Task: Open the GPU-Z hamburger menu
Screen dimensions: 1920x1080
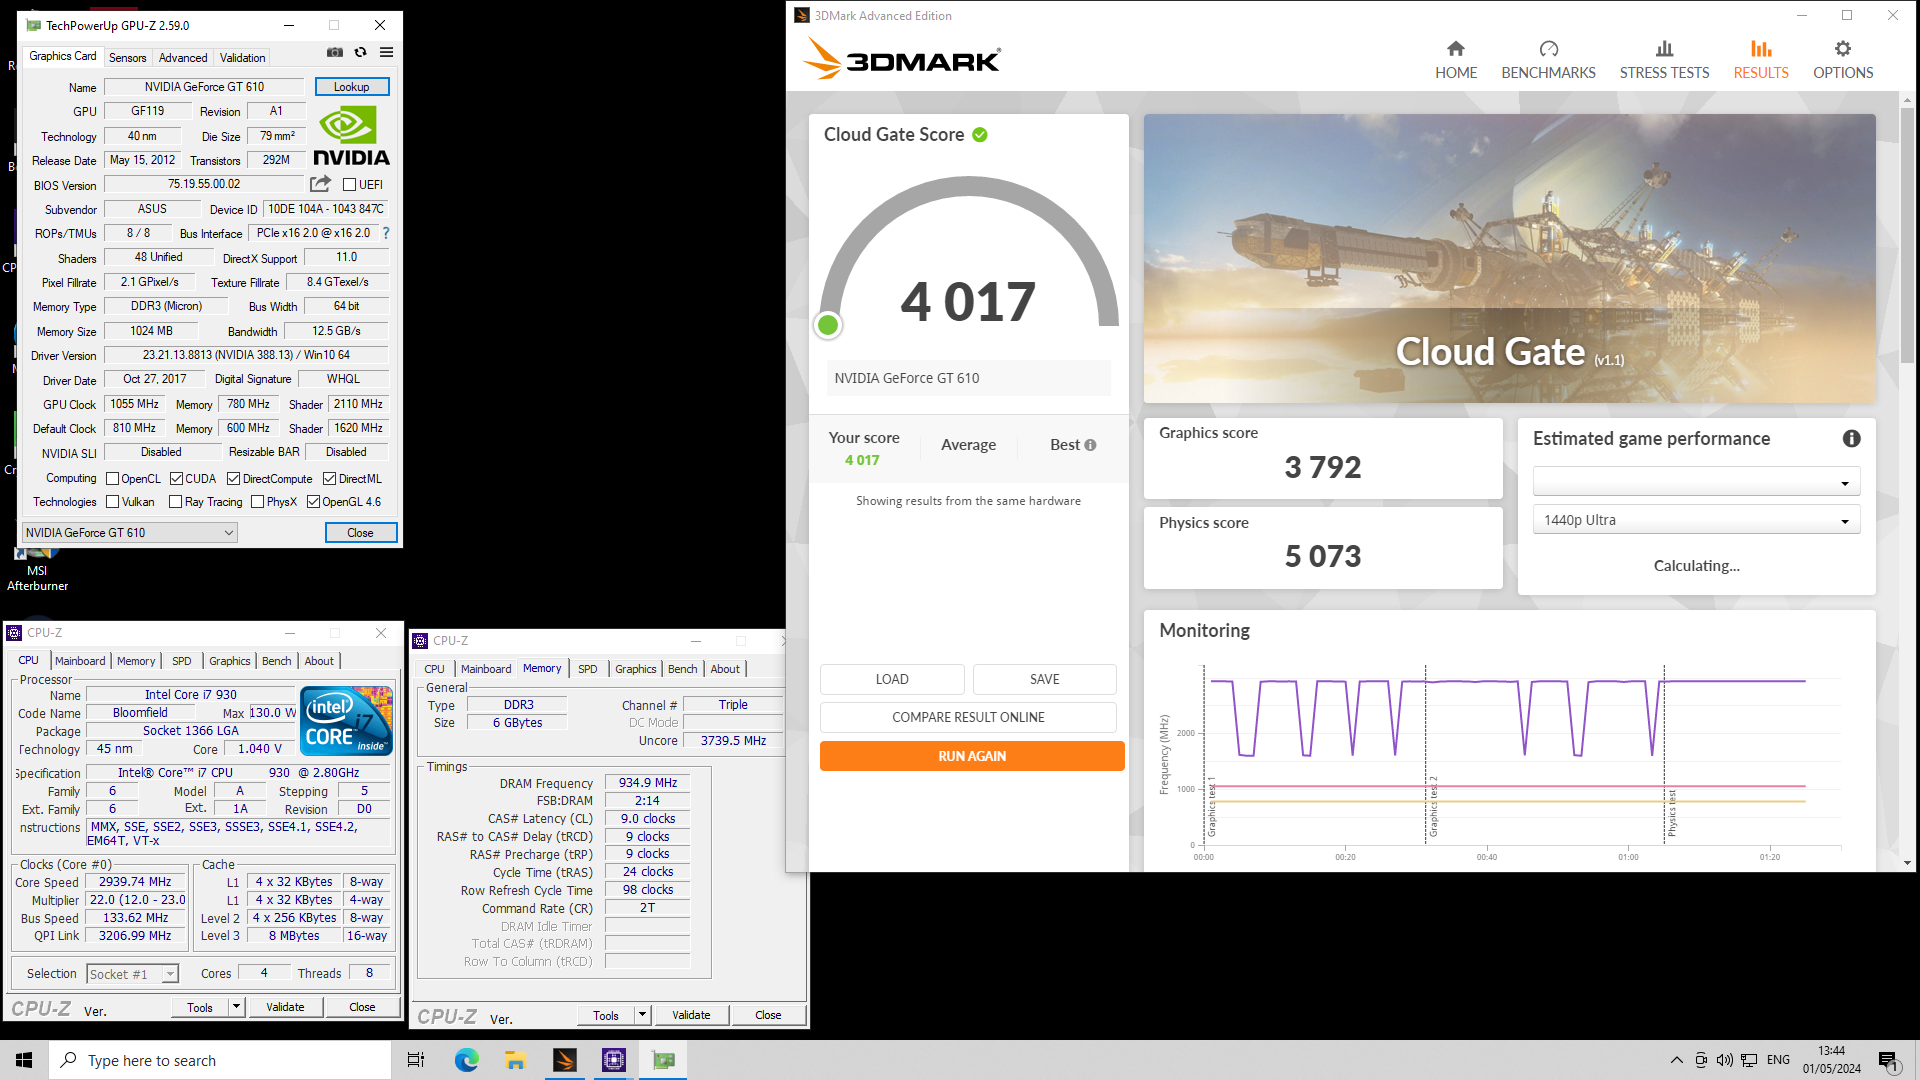Action: pyautogui.click(x=386, y=52)
